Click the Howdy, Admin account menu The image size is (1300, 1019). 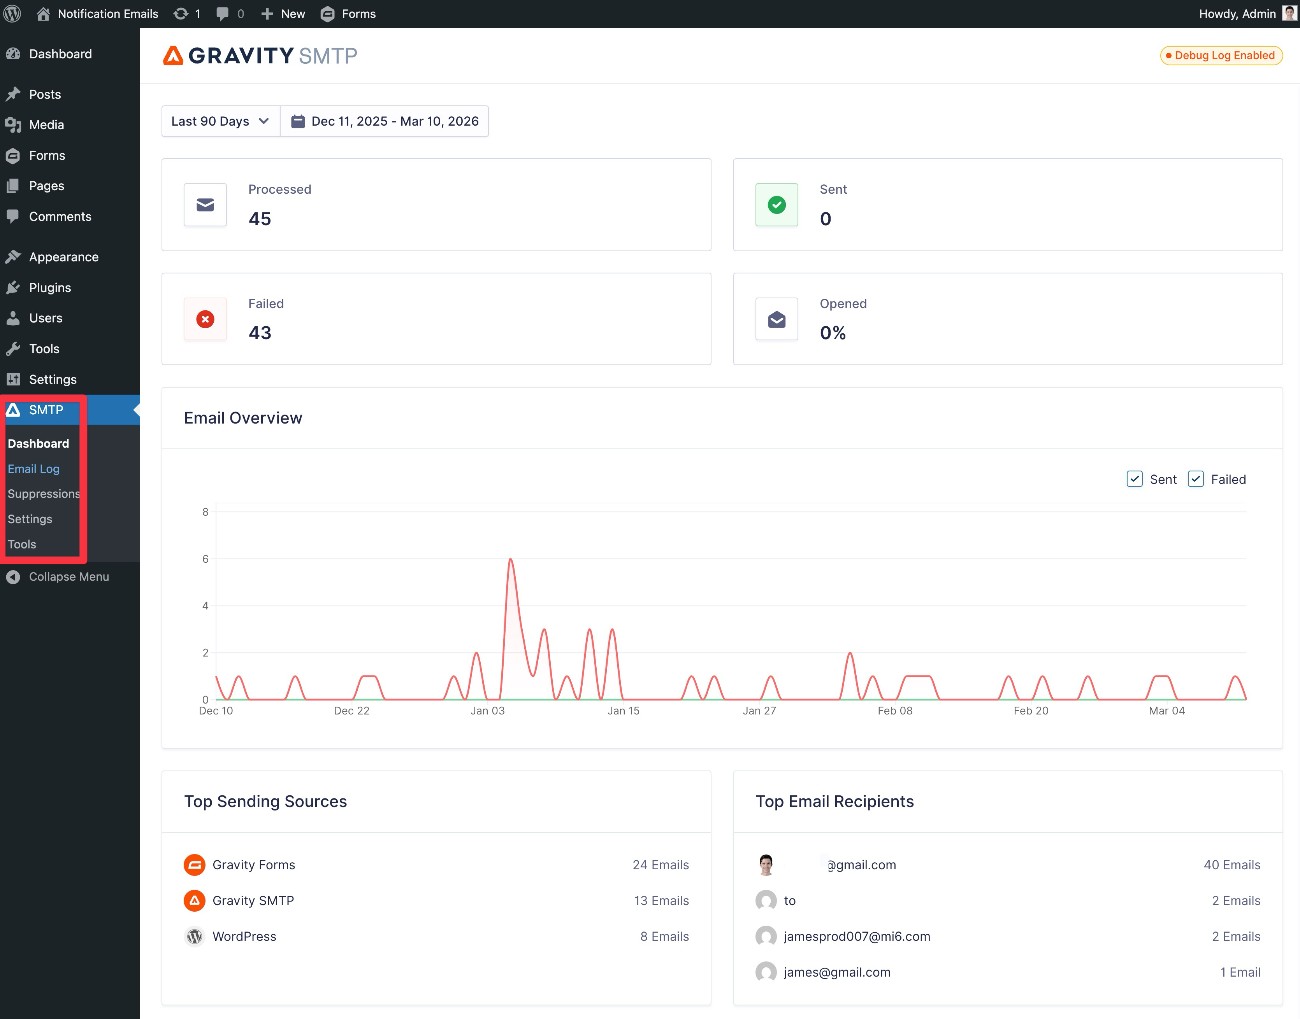[x=1247, y=14]
